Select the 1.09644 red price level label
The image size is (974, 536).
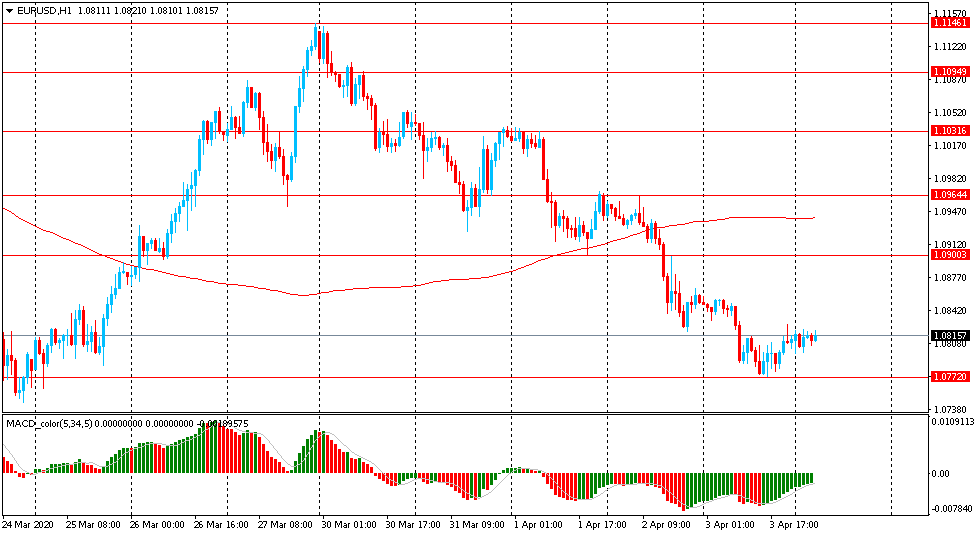(950, 195)
